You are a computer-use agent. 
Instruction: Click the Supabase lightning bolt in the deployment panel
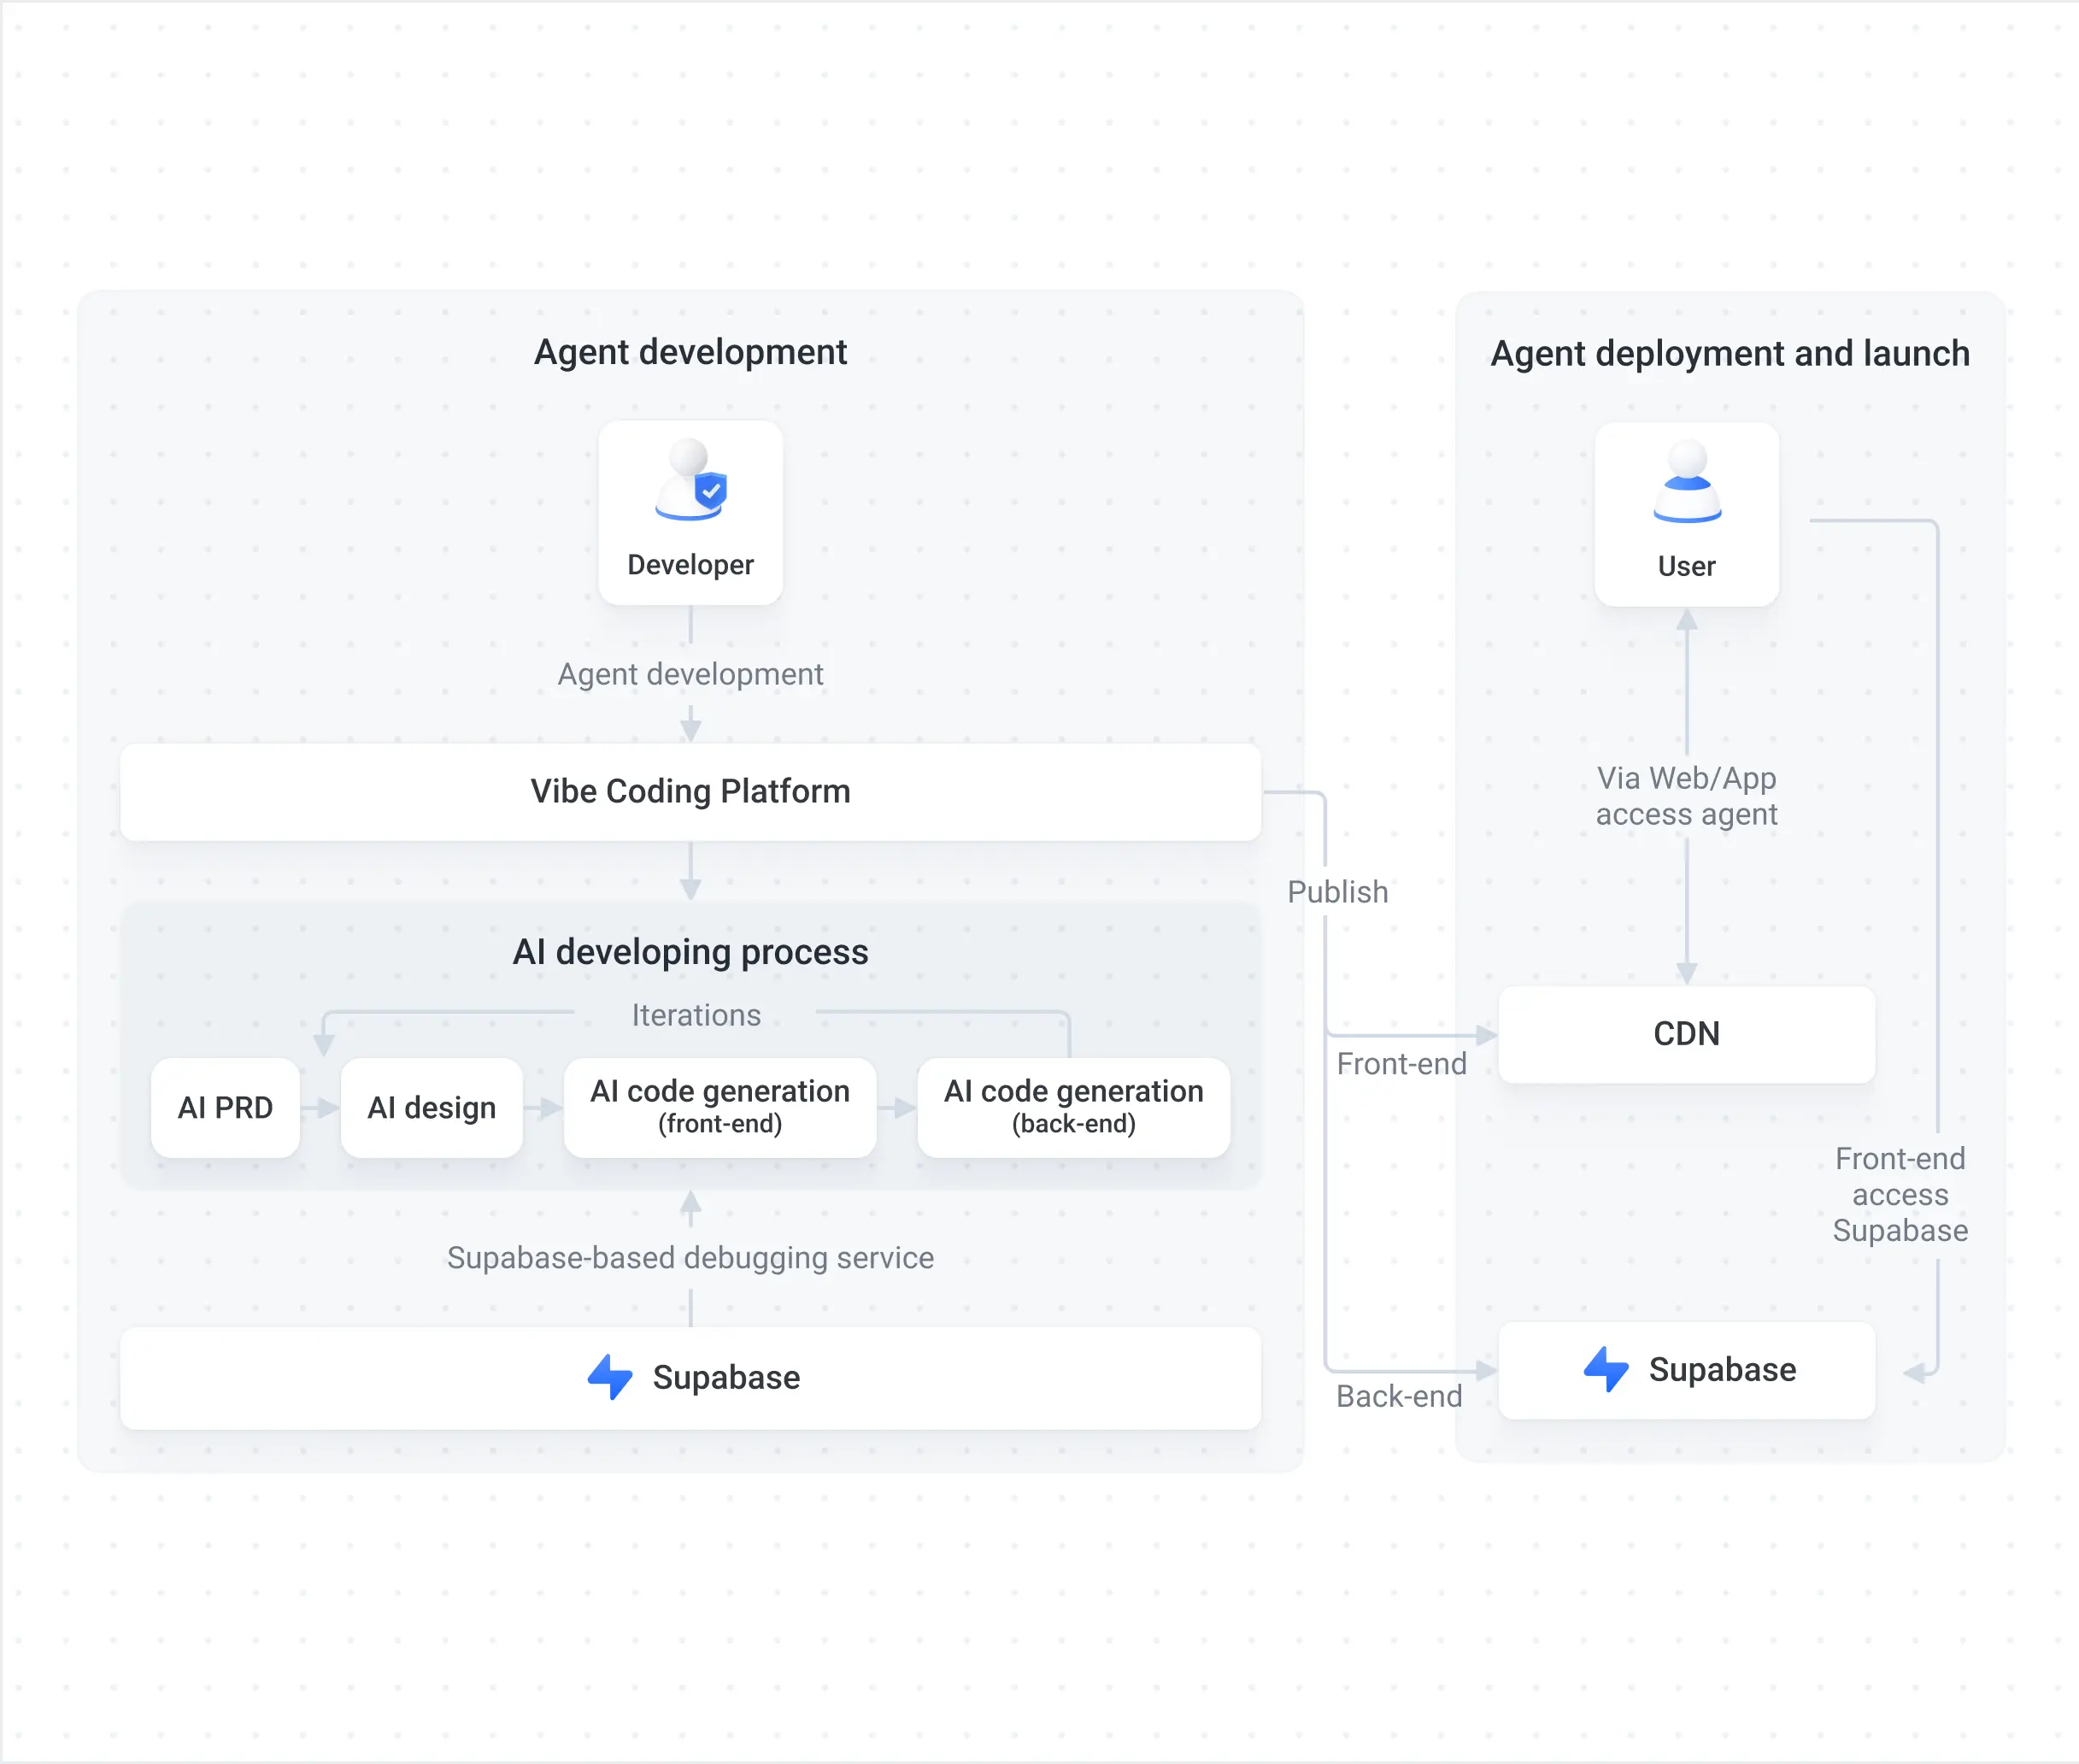[1606, 1369]
